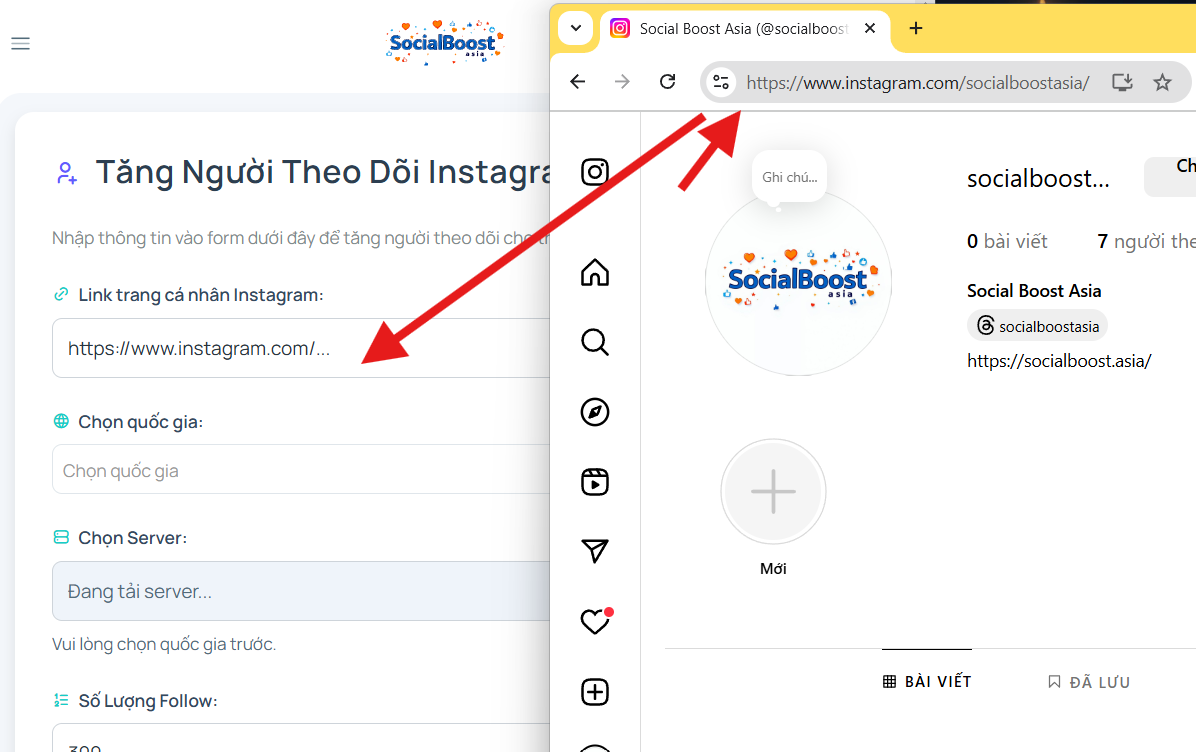
Task: Open Instagram Reels
Action: 595,482
